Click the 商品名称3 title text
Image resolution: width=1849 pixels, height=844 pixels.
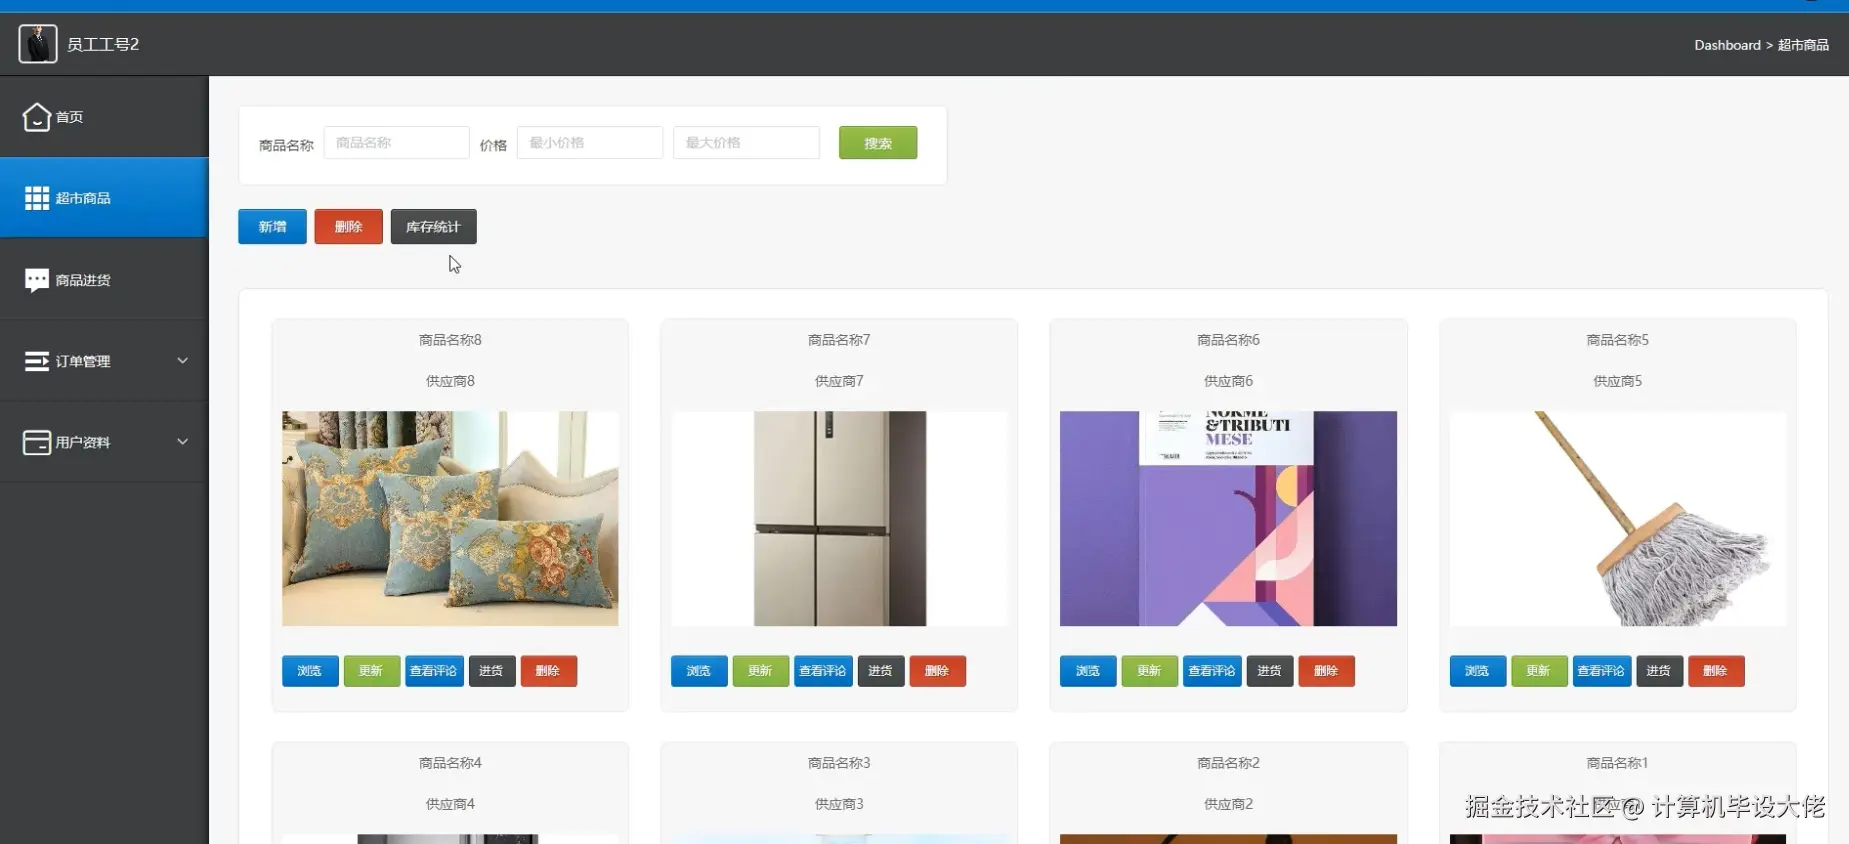coord(839,763)
